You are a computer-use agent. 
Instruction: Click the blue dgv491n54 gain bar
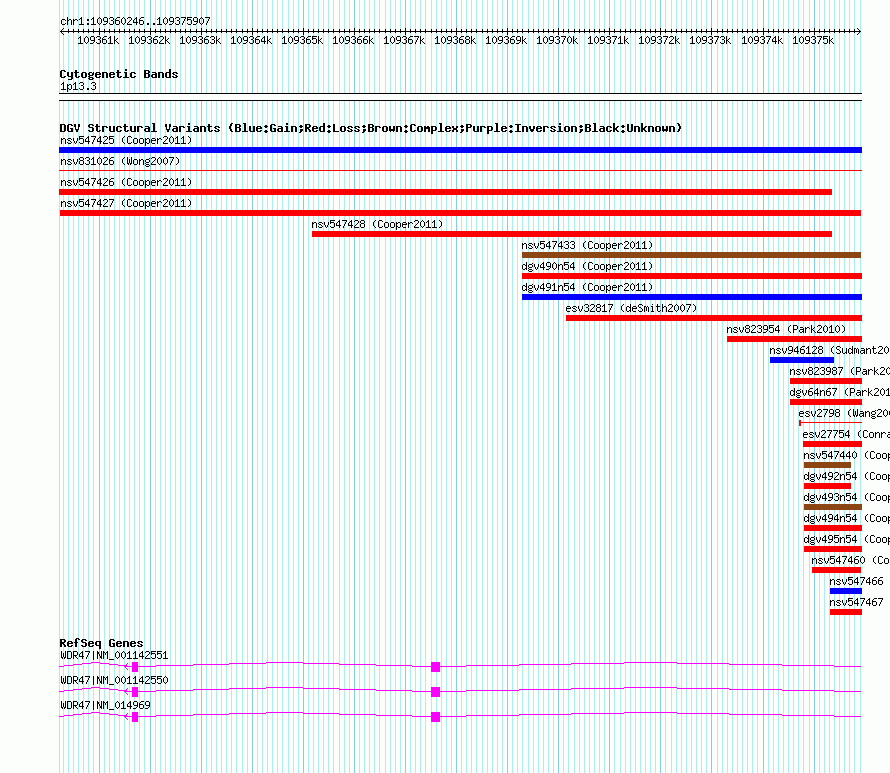coord(692,297)
